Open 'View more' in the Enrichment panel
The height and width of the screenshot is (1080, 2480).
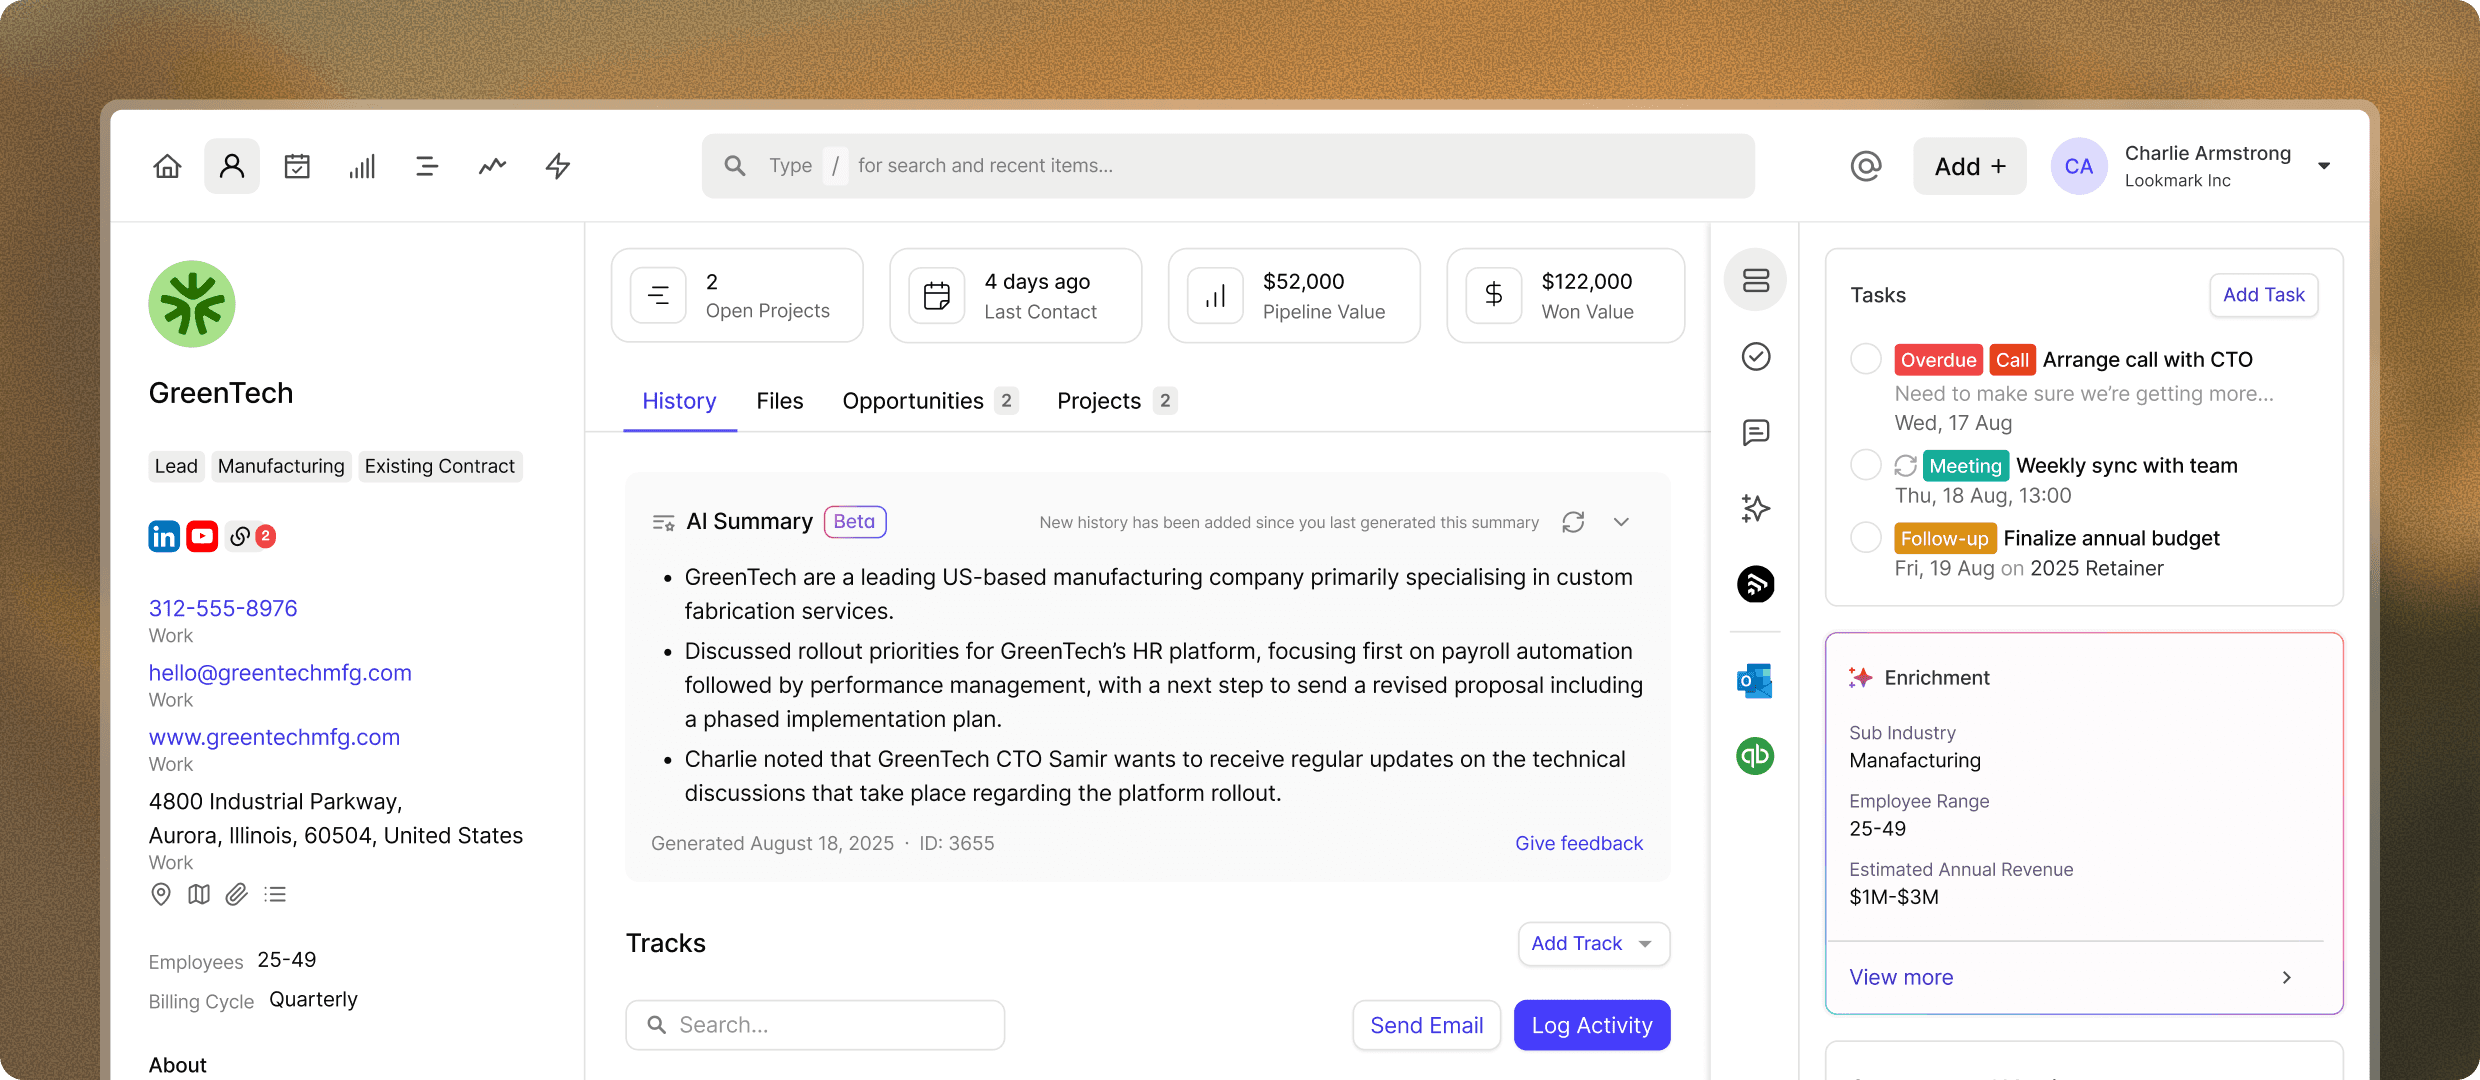point(1900,977)
